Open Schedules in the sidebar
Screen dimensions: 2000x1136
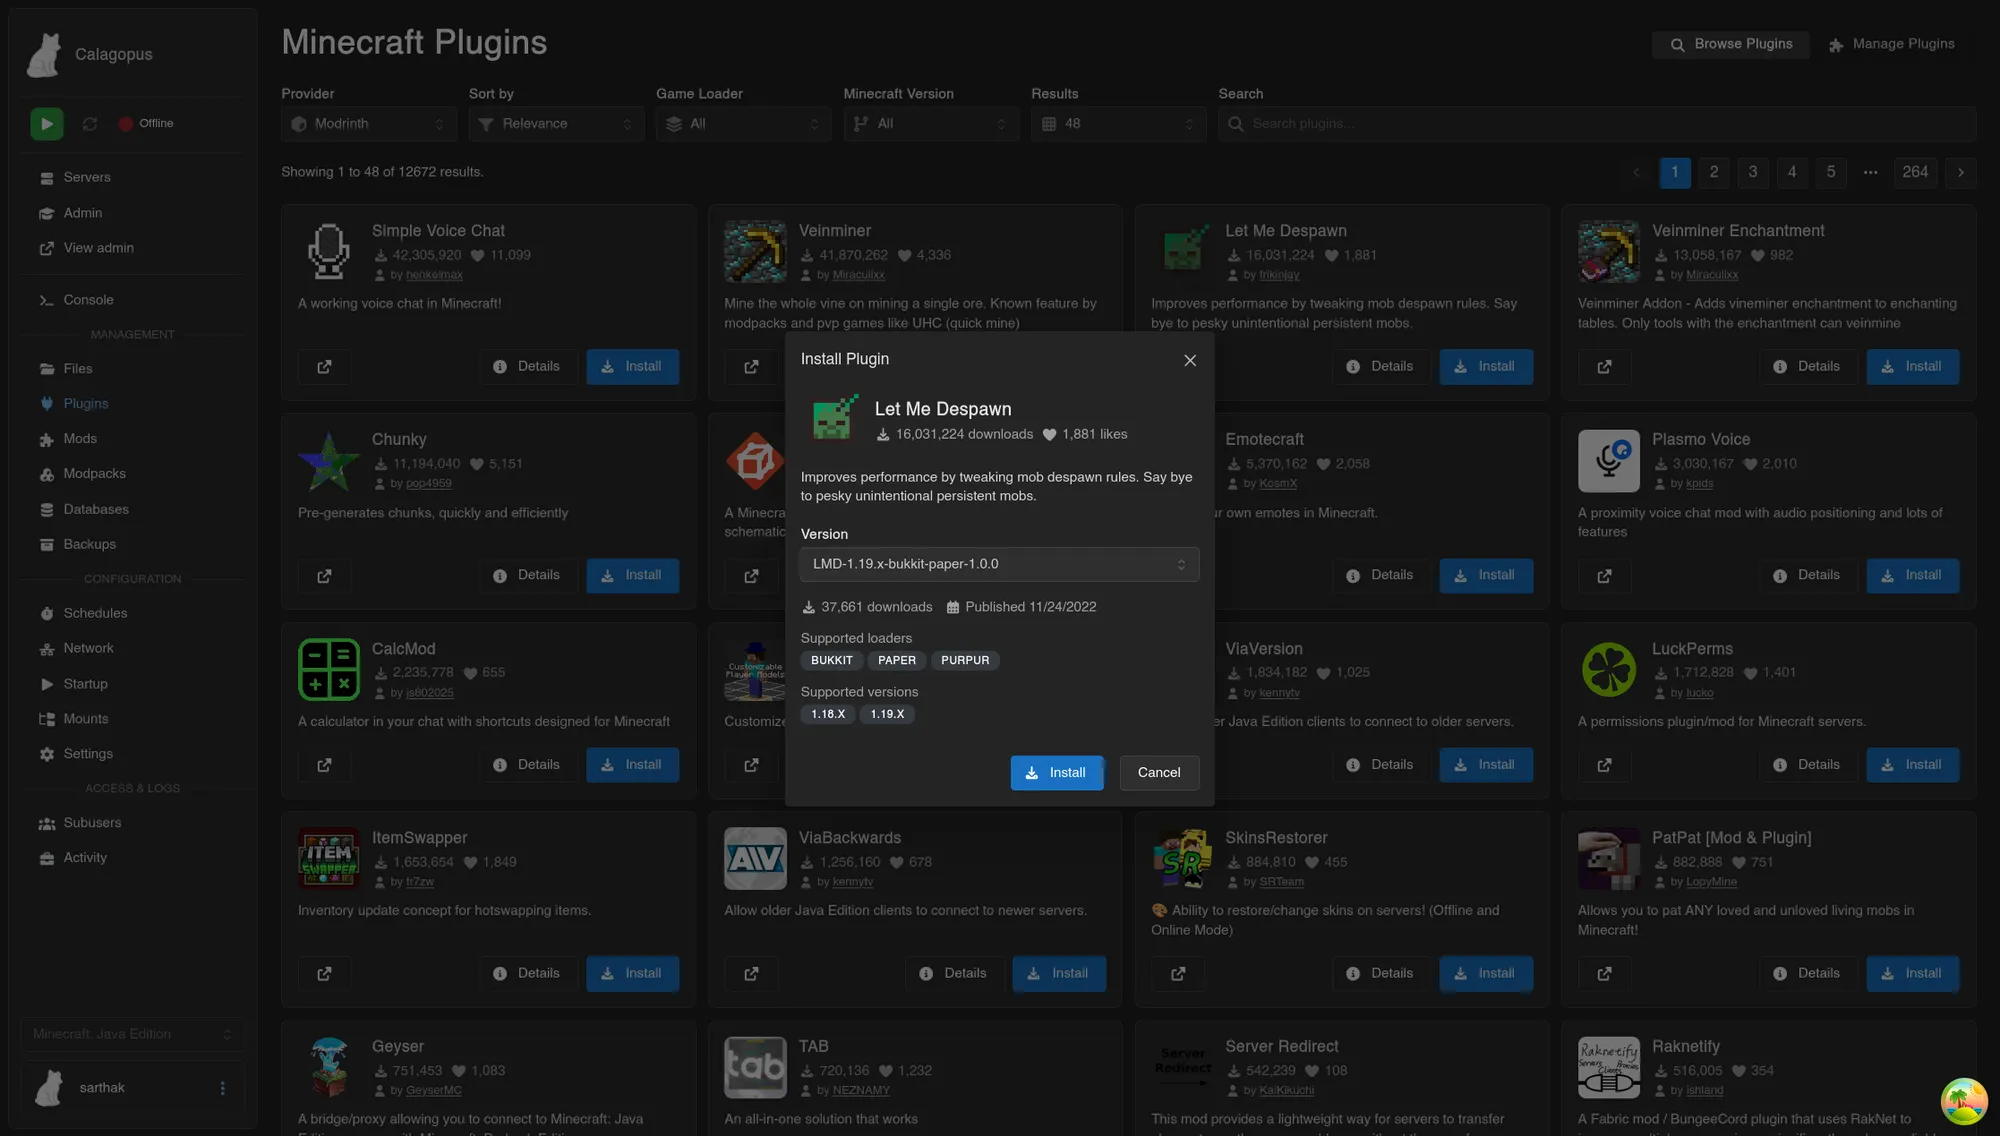95,613
